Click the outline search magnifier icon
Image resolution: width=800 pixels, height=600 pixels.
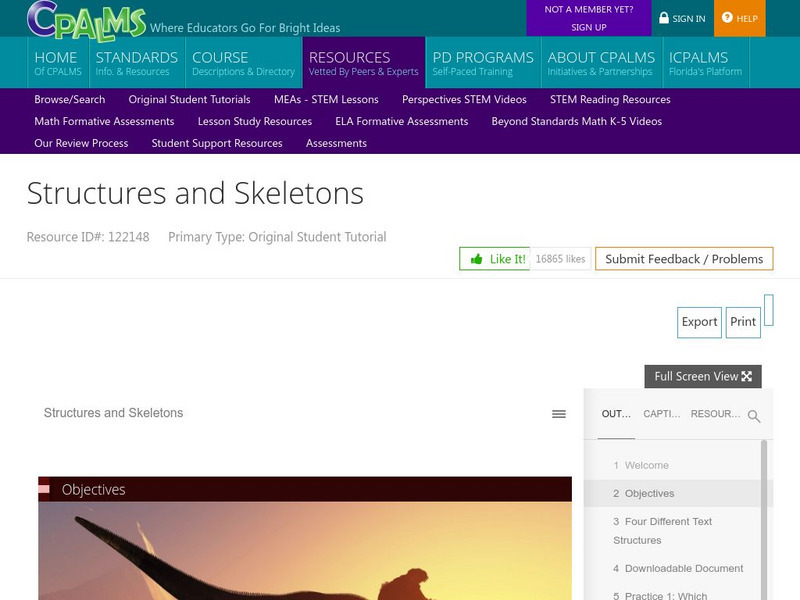tap(754, 416)
